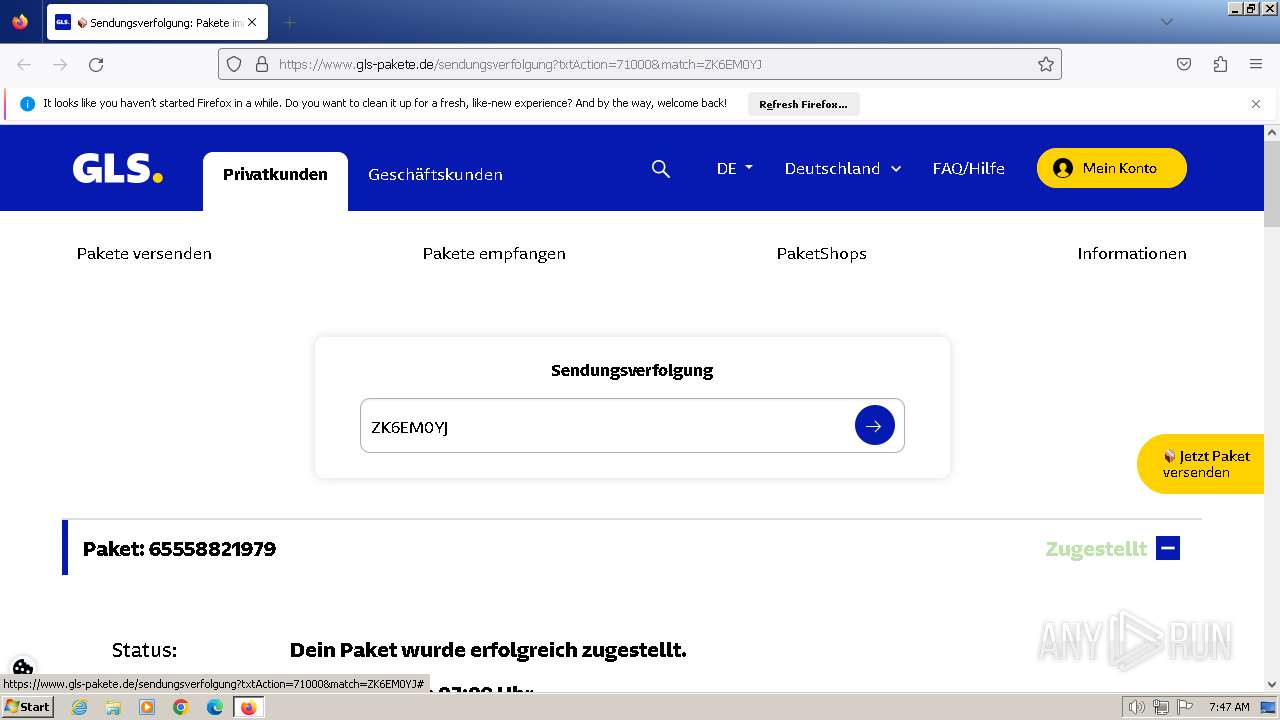Open tracking protection shield panel
This screenshot has height=720, width=1280.
pos(234,64)
